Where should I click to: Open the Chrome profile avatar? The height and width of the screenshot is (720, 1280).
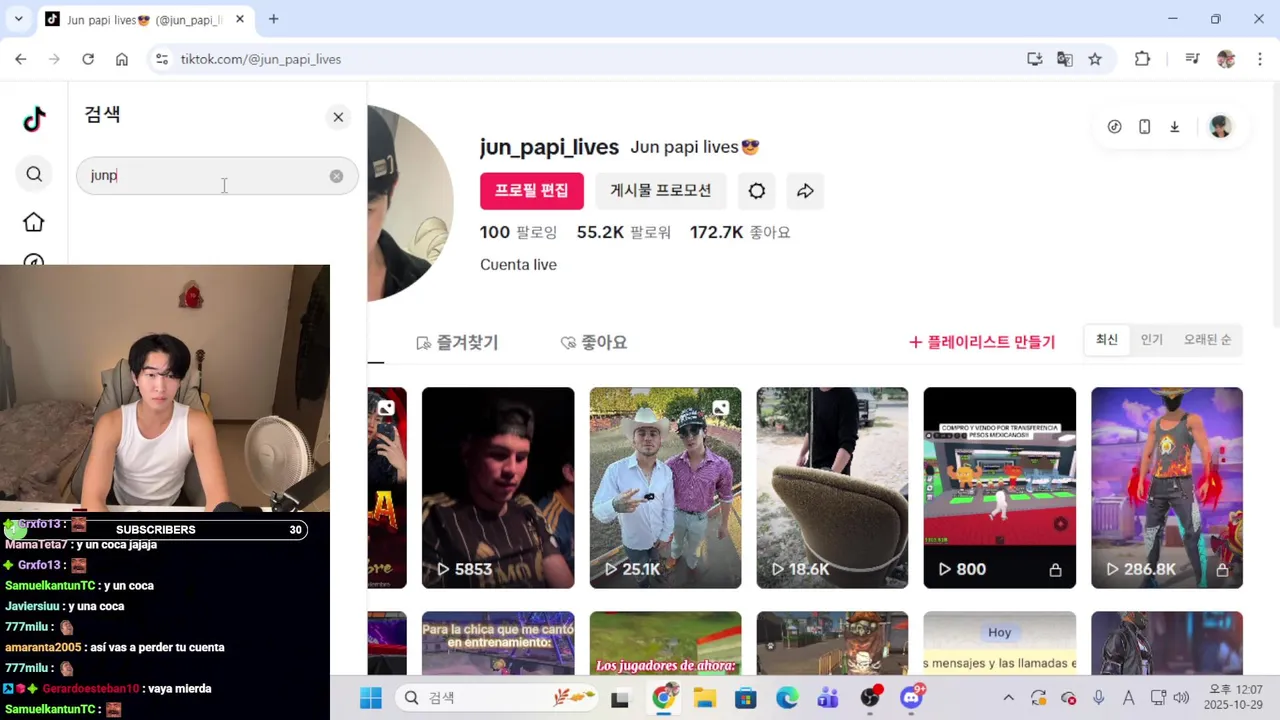(1226, 59)
